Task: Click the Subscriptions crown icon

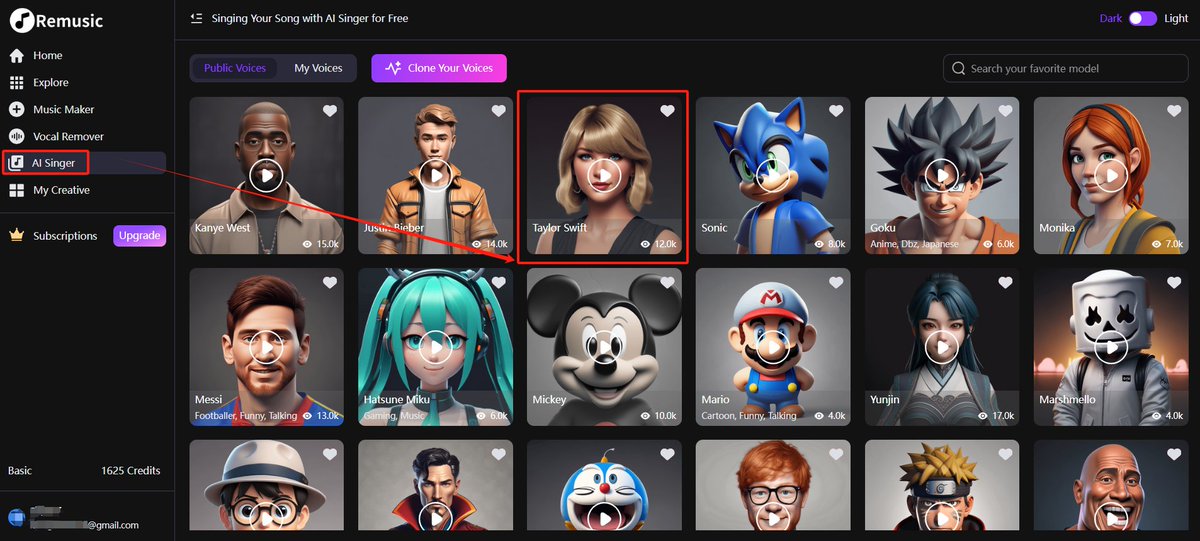Action: tap(16, 236)
